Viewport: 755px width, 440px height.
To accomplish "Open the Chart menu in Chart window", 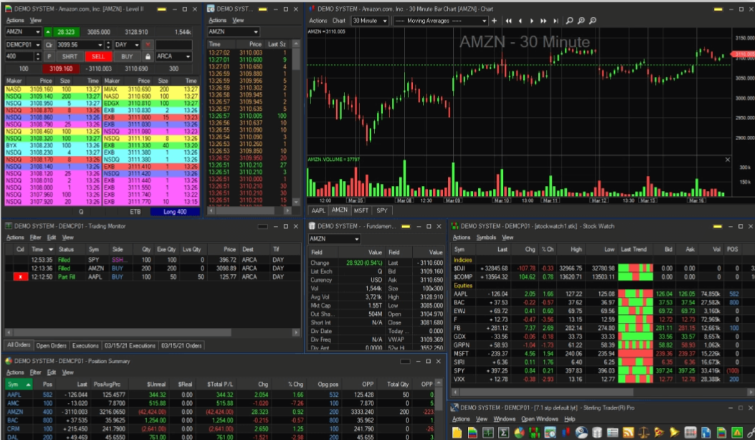I will (339, 21).
